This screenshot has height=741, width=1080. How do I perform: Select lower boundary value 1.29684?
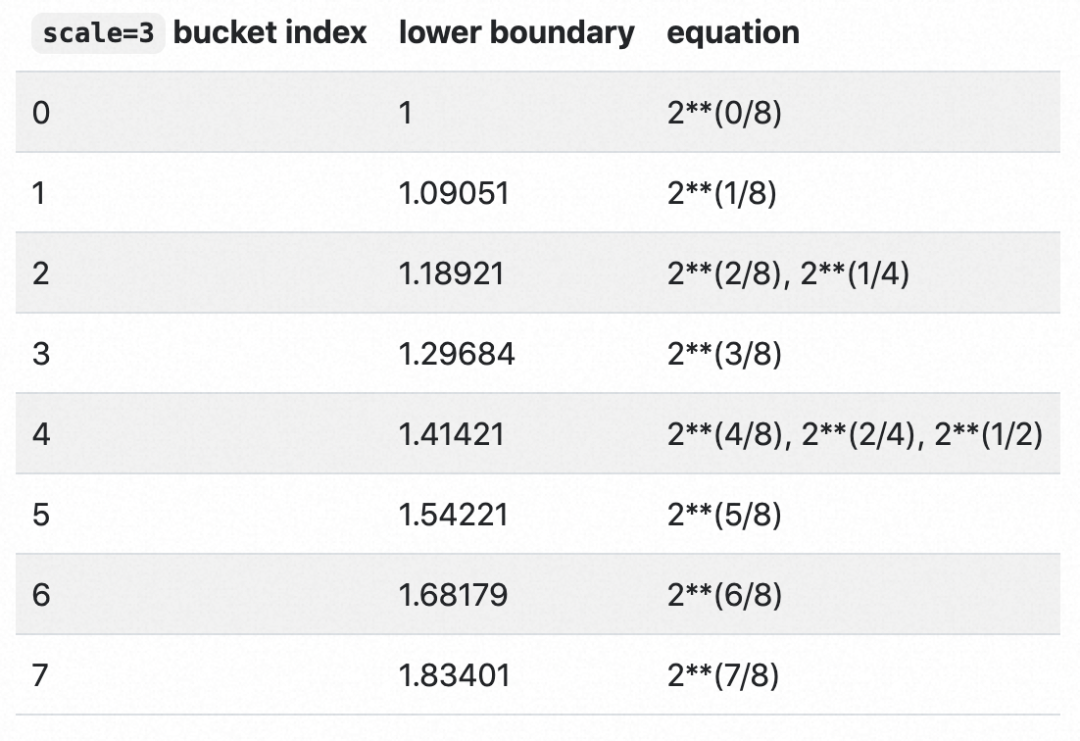(x=456, y=353)
